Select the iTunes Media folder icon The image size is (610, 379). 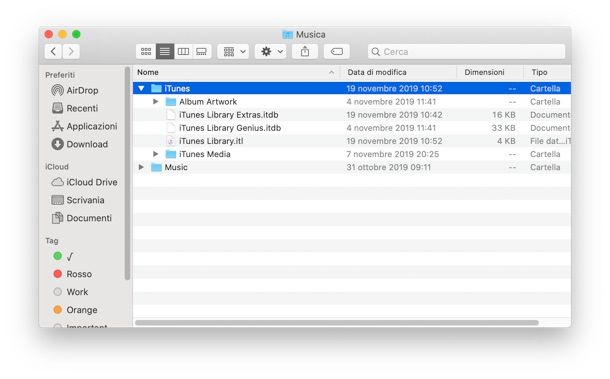click(x=171, y=154)
